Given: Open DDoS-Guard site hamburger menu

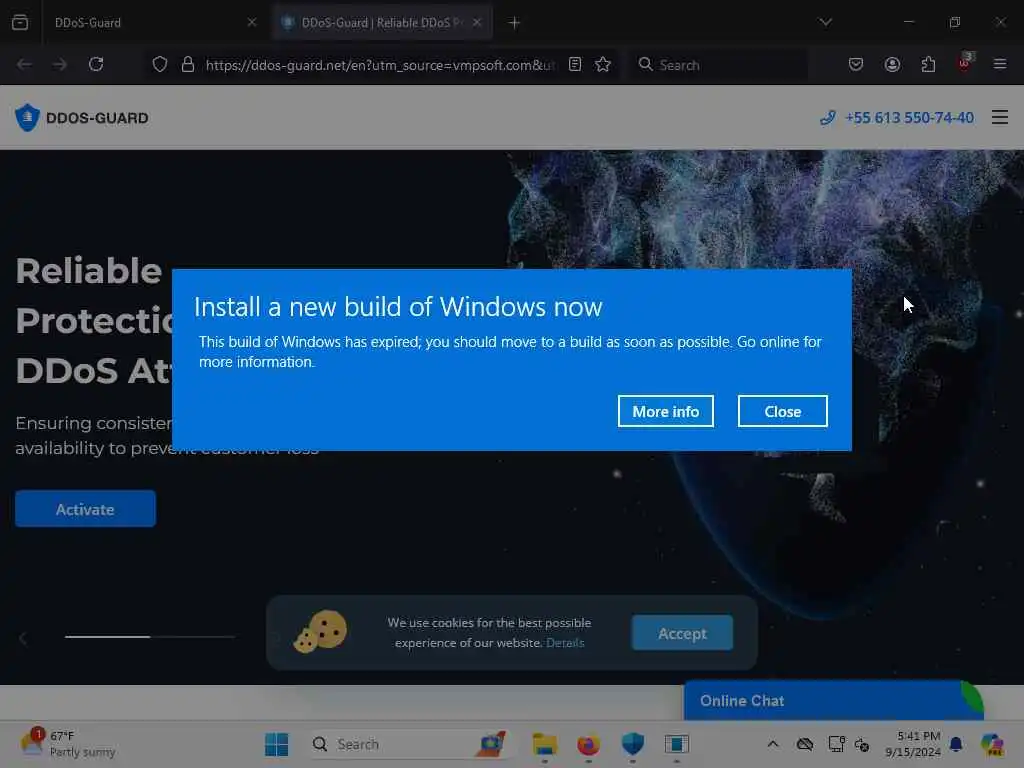Looking at the screenshot, I should 1000,118.
